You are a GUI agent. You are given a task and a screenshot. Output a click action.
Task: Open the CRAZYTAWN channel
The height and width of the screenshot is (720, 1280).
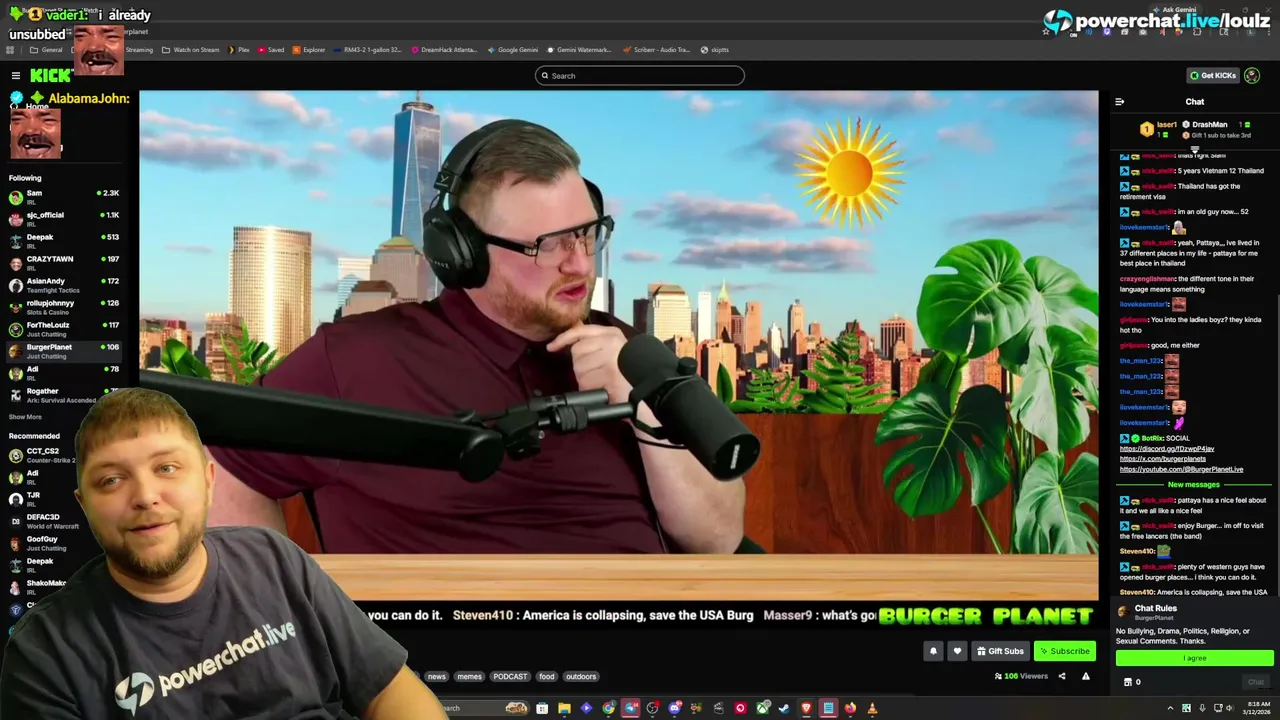64,263
